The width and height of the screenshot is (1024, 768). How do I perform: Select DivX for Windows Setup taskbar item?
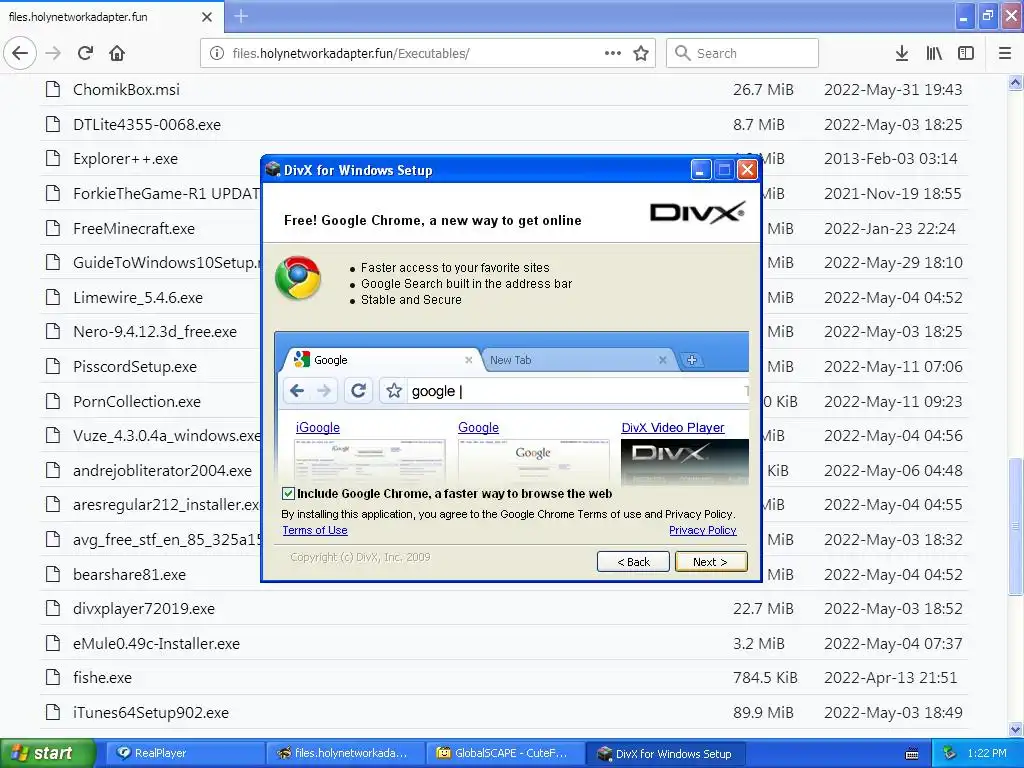(665, 753)
